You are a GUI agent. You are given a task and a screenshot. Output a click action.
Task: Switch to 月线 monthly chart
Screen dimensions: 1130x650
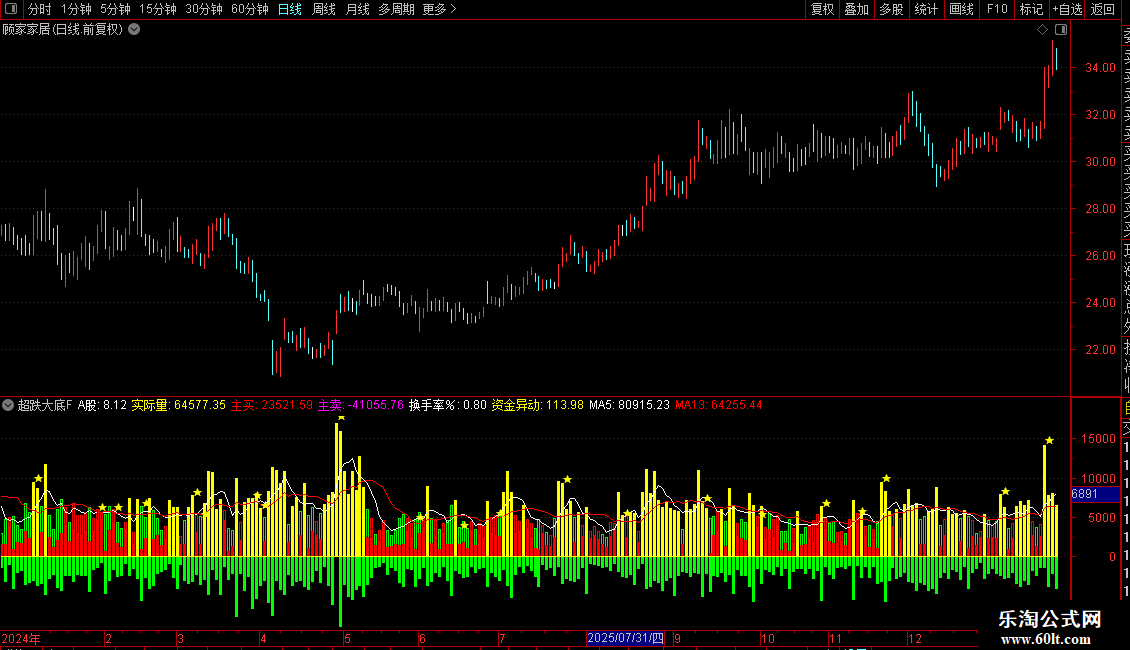357,9
